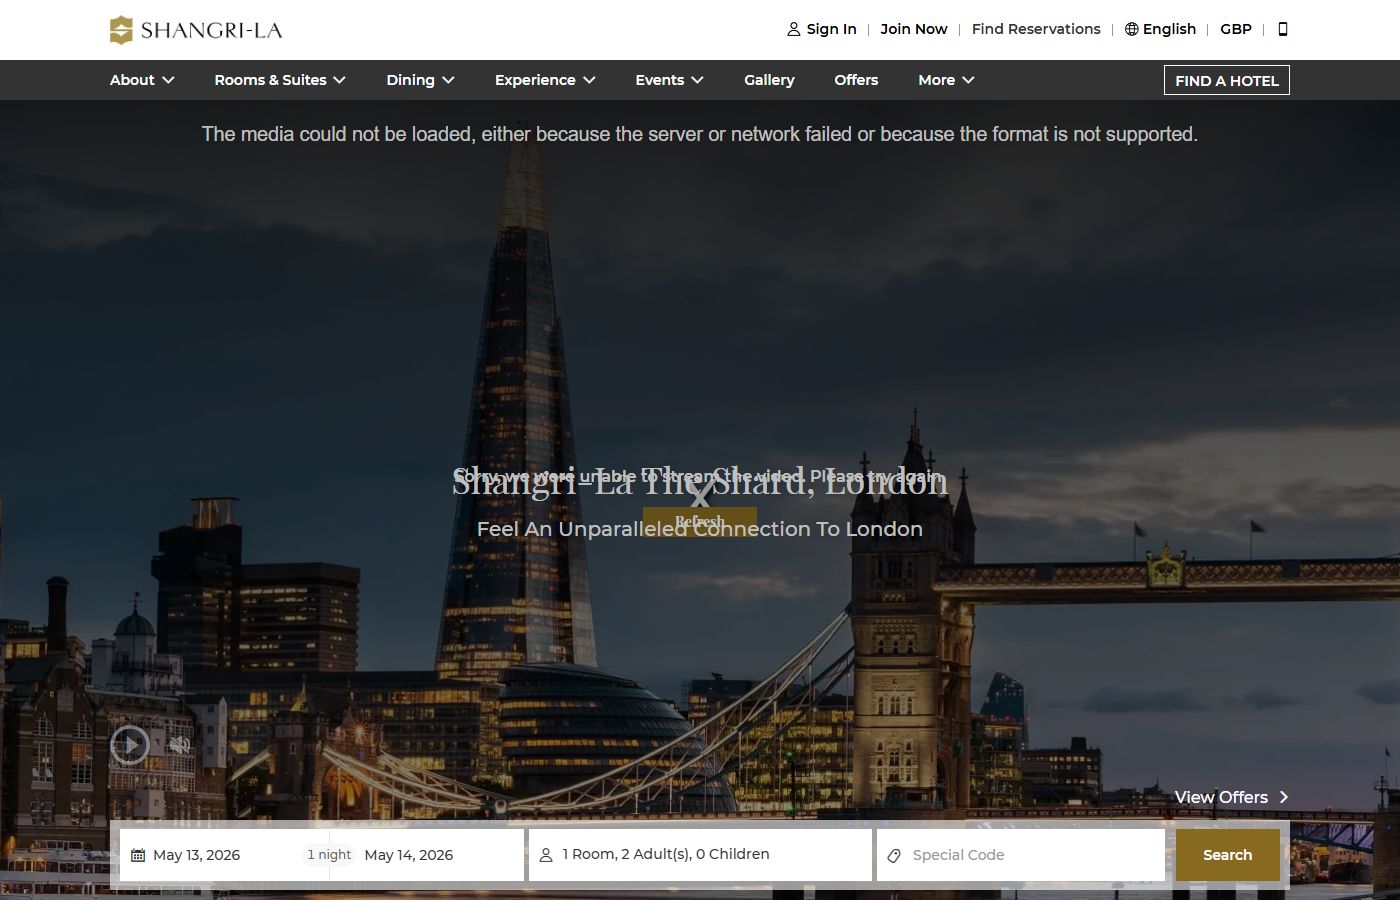This screenshot has width=1400, height=900.
Task: Click the View Offers arrow icon
Action: click(1284, 797)
